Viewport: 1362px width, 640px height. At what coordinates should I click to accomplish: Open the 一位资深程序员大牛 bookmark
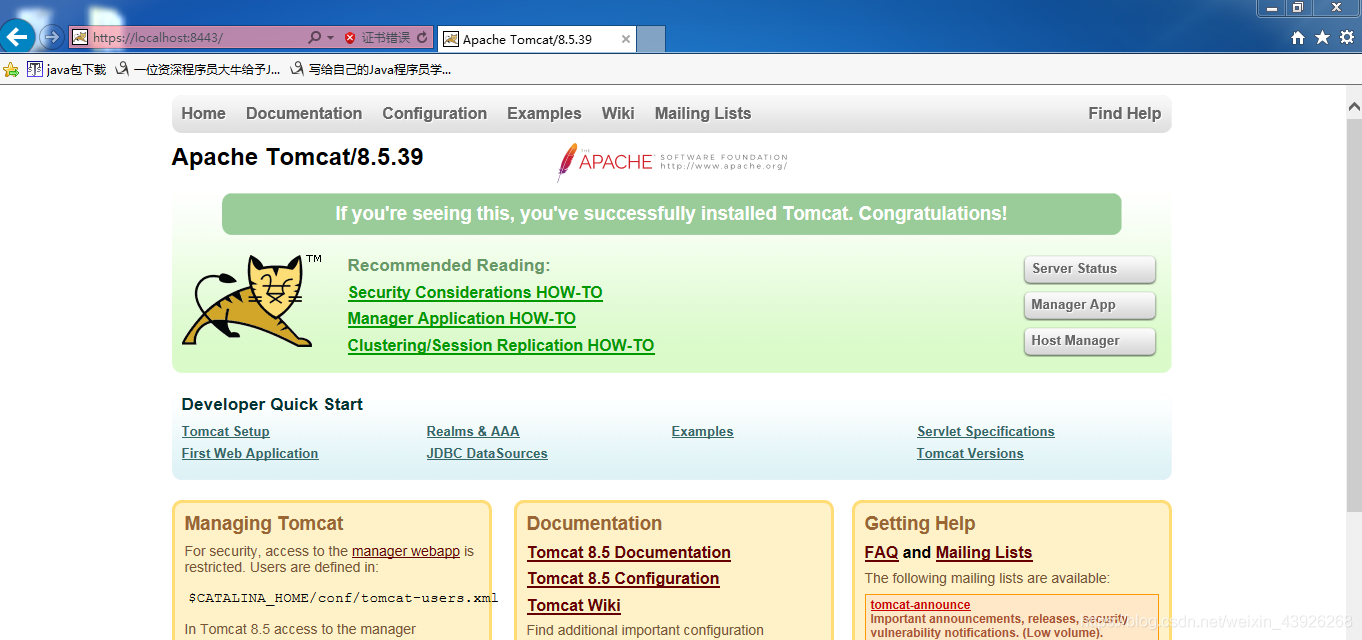(198, 69)
